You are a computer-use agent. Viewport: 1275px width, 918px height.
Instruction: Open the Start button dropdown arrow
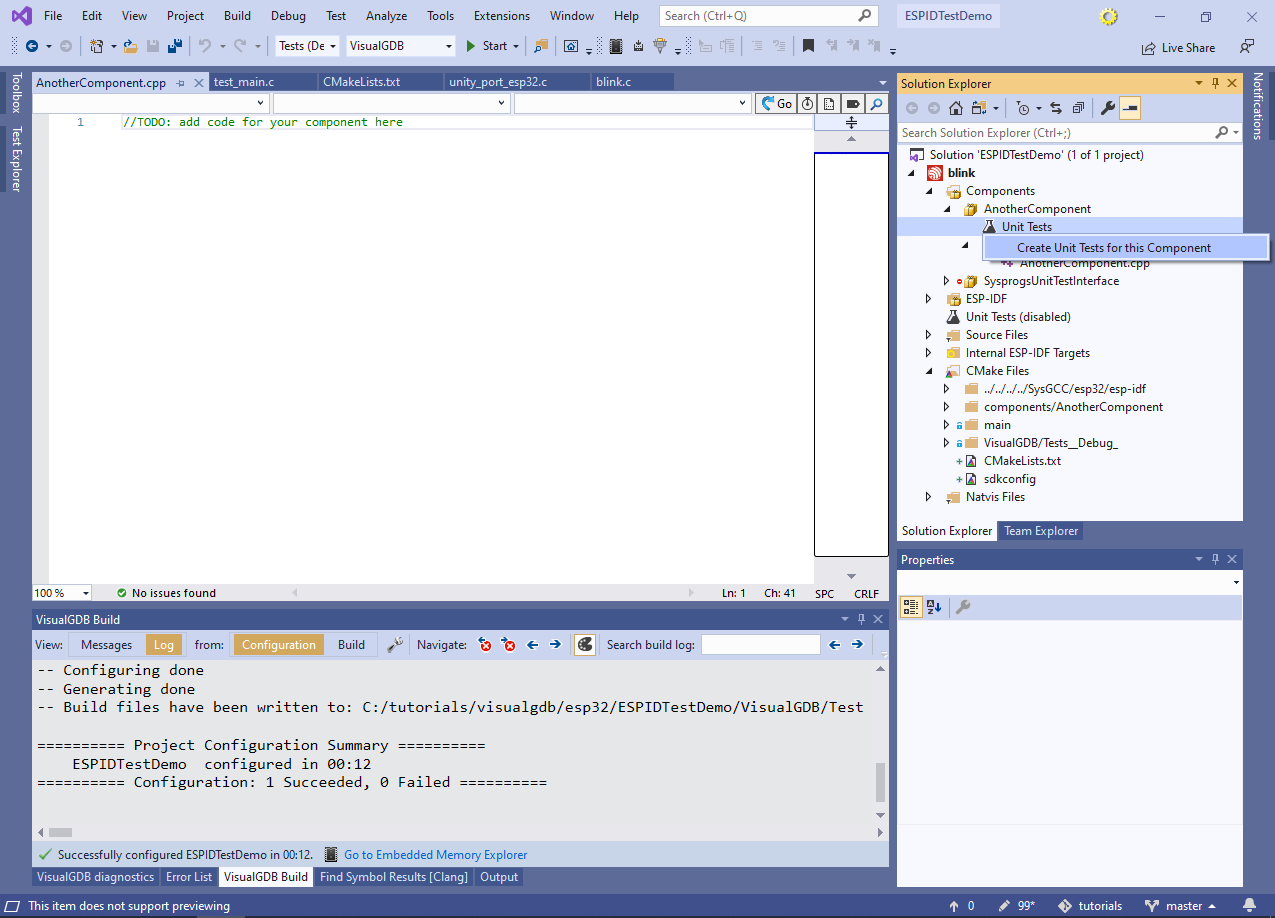click(x=516, y=46)
